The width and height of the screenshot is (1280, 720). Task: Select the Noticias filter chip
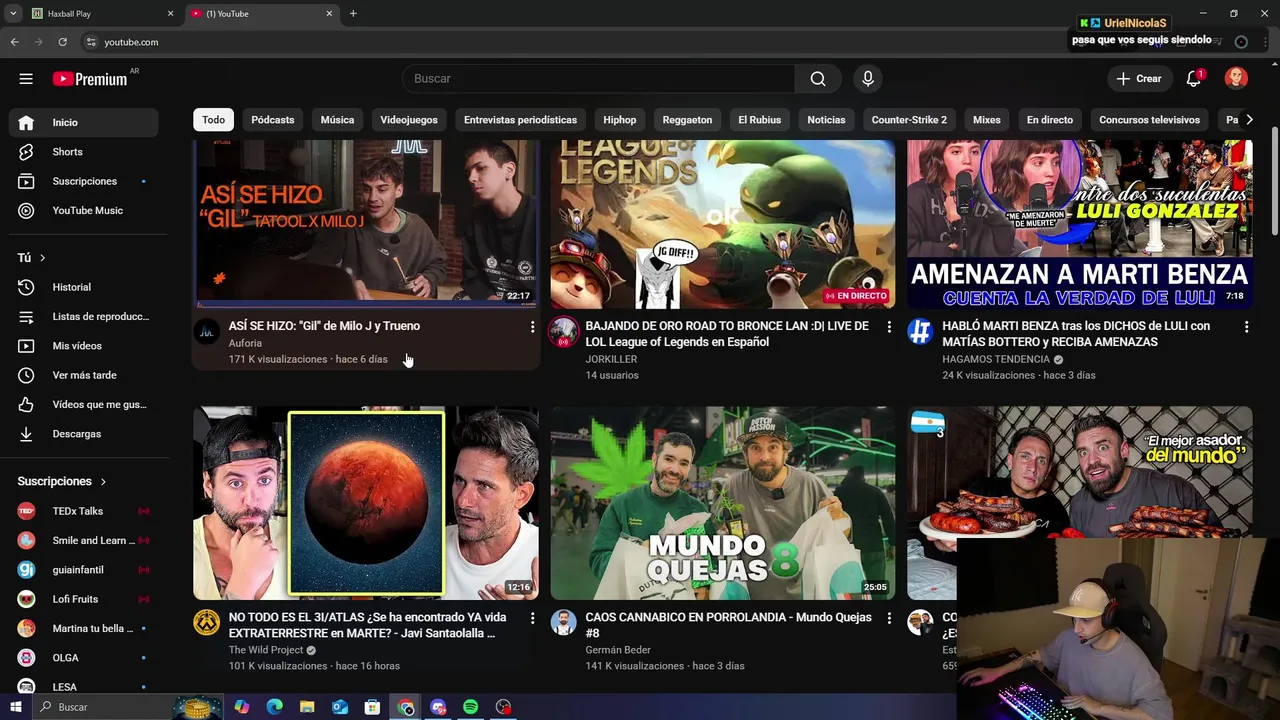point(826,120)
